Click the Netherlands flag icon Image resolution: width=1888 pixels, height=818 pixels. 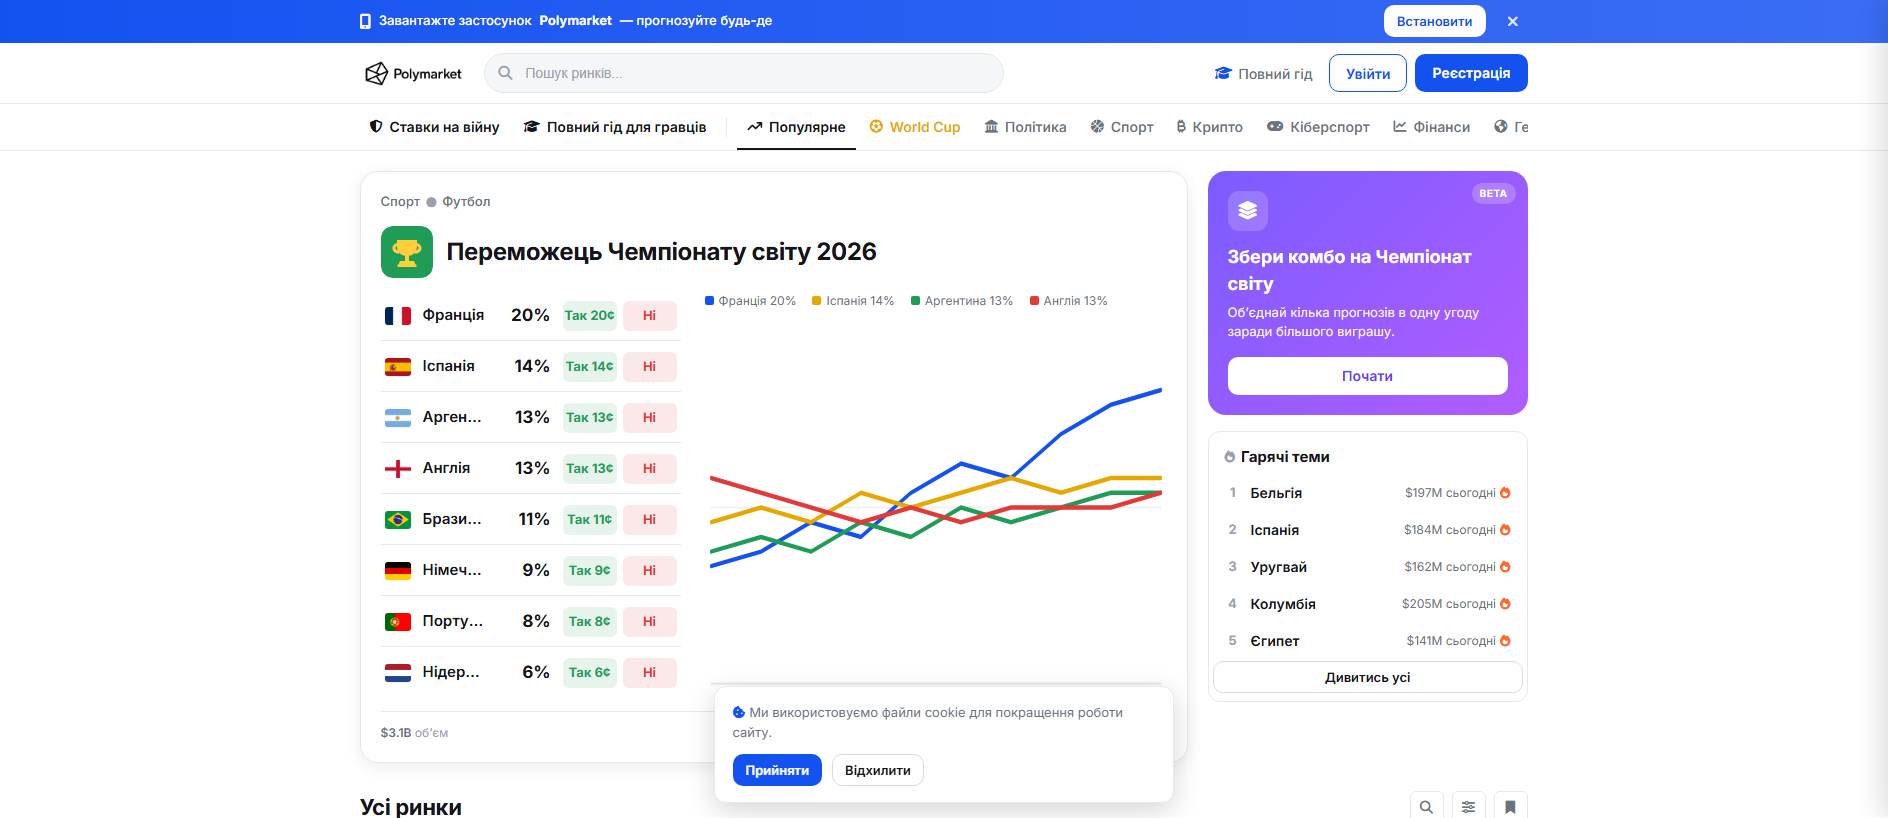coord(398,673)
